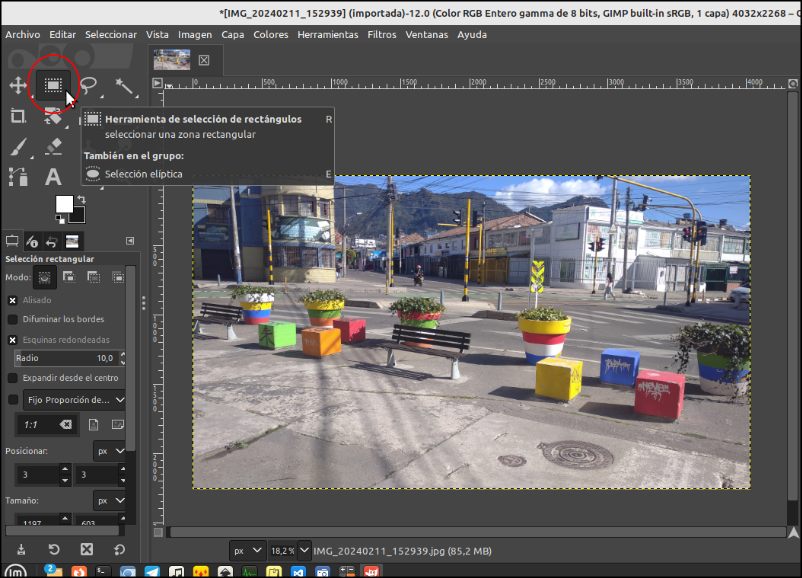Choose Intersect with selection mode
802x578 pixels.
coord(118,277)
